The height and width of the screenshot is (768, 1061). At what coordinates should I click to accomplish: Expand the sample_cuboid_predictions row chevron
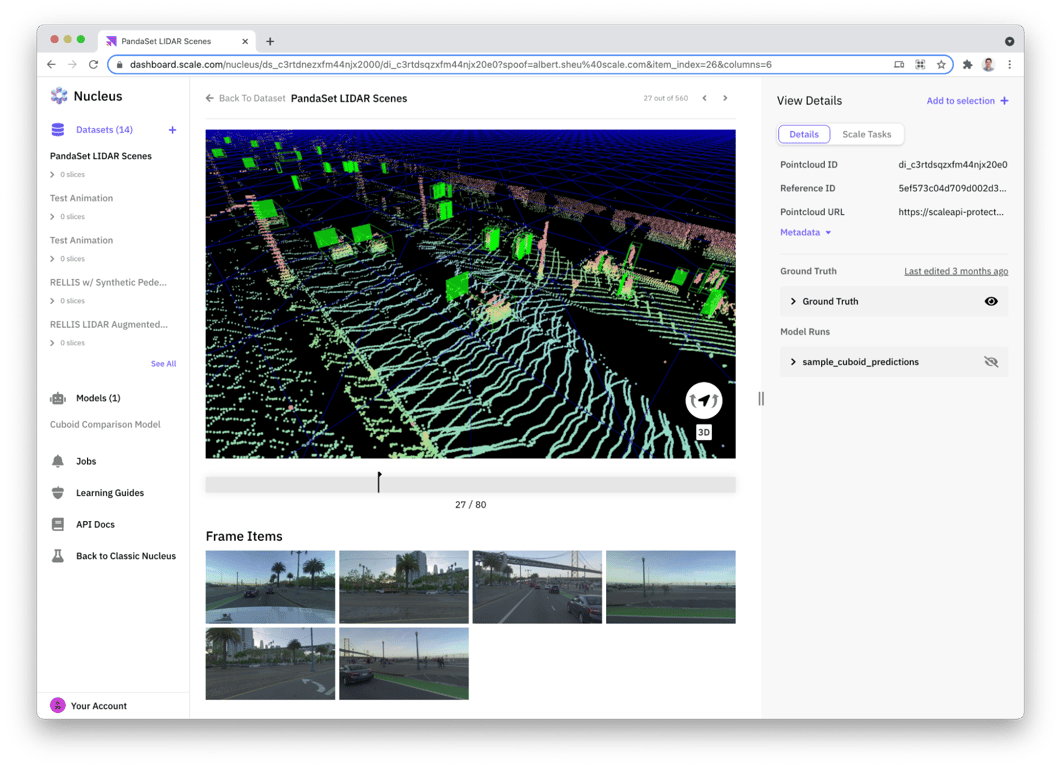[x=793, y=362]
